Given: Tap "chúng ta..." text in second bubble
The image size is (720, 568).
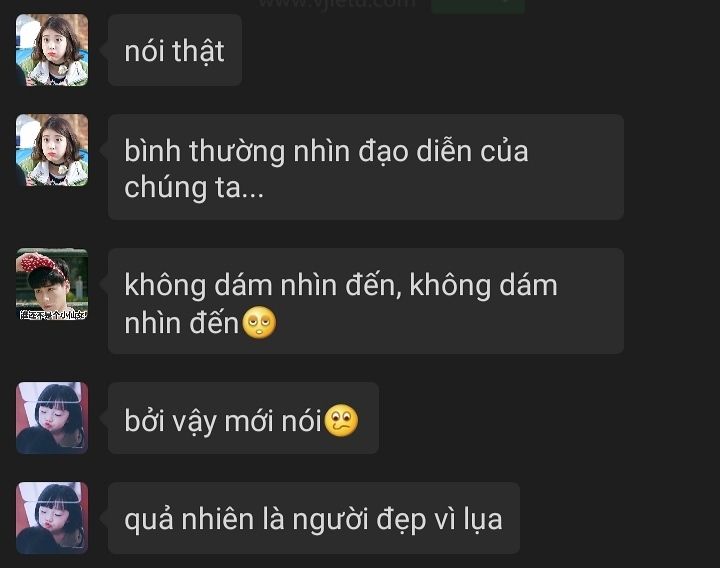Looking at the screenshot, I should tap(194, 188).
